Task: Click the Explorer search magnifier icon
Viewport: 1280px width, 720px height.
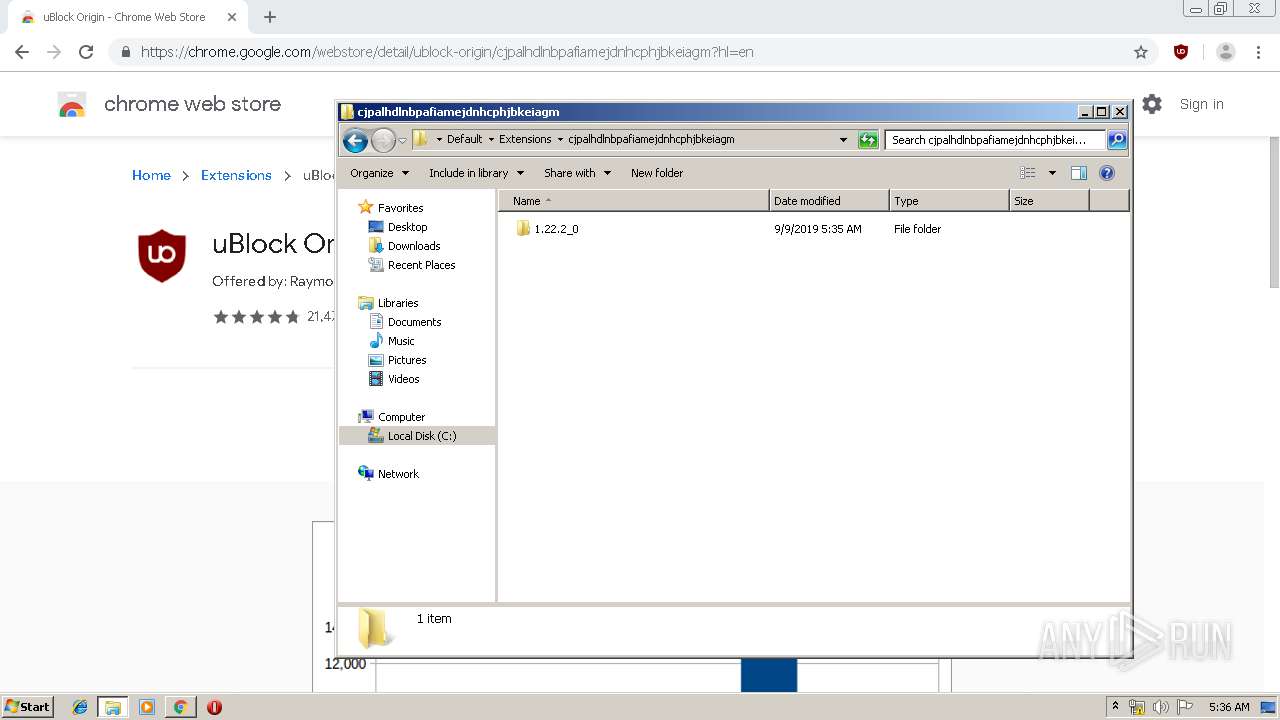Action: pyautogui.click(x=1117, y=140)
